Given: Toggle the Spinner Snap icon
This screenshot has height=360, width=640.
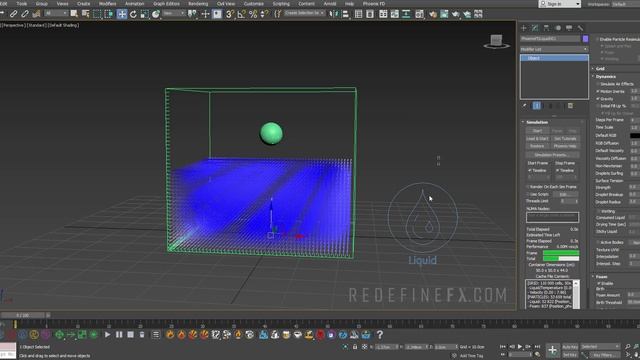Looking at the screenshot, I should [264, 14].
